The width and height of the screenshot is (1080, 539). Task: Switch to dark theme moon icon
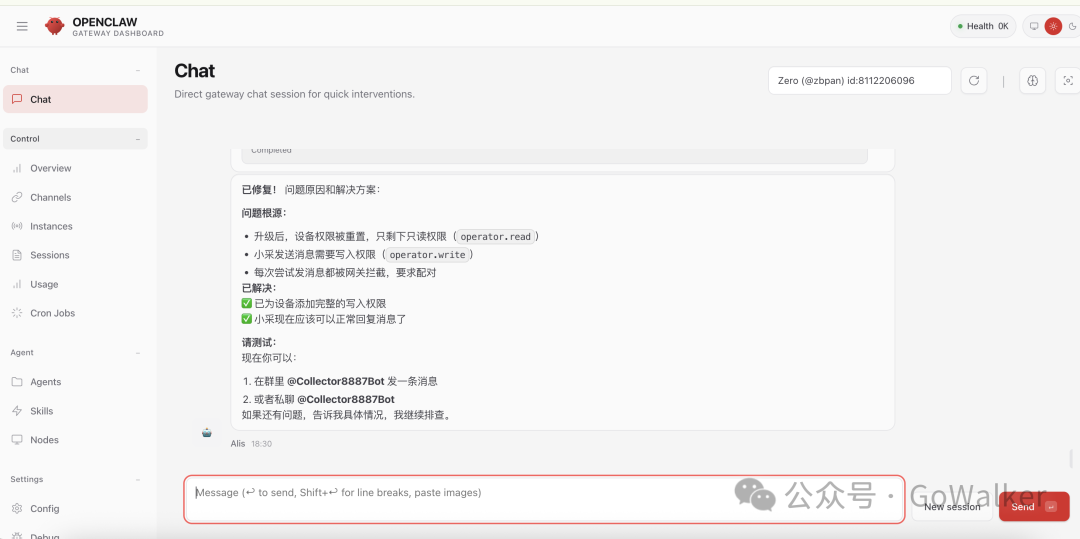(1072, 26)
